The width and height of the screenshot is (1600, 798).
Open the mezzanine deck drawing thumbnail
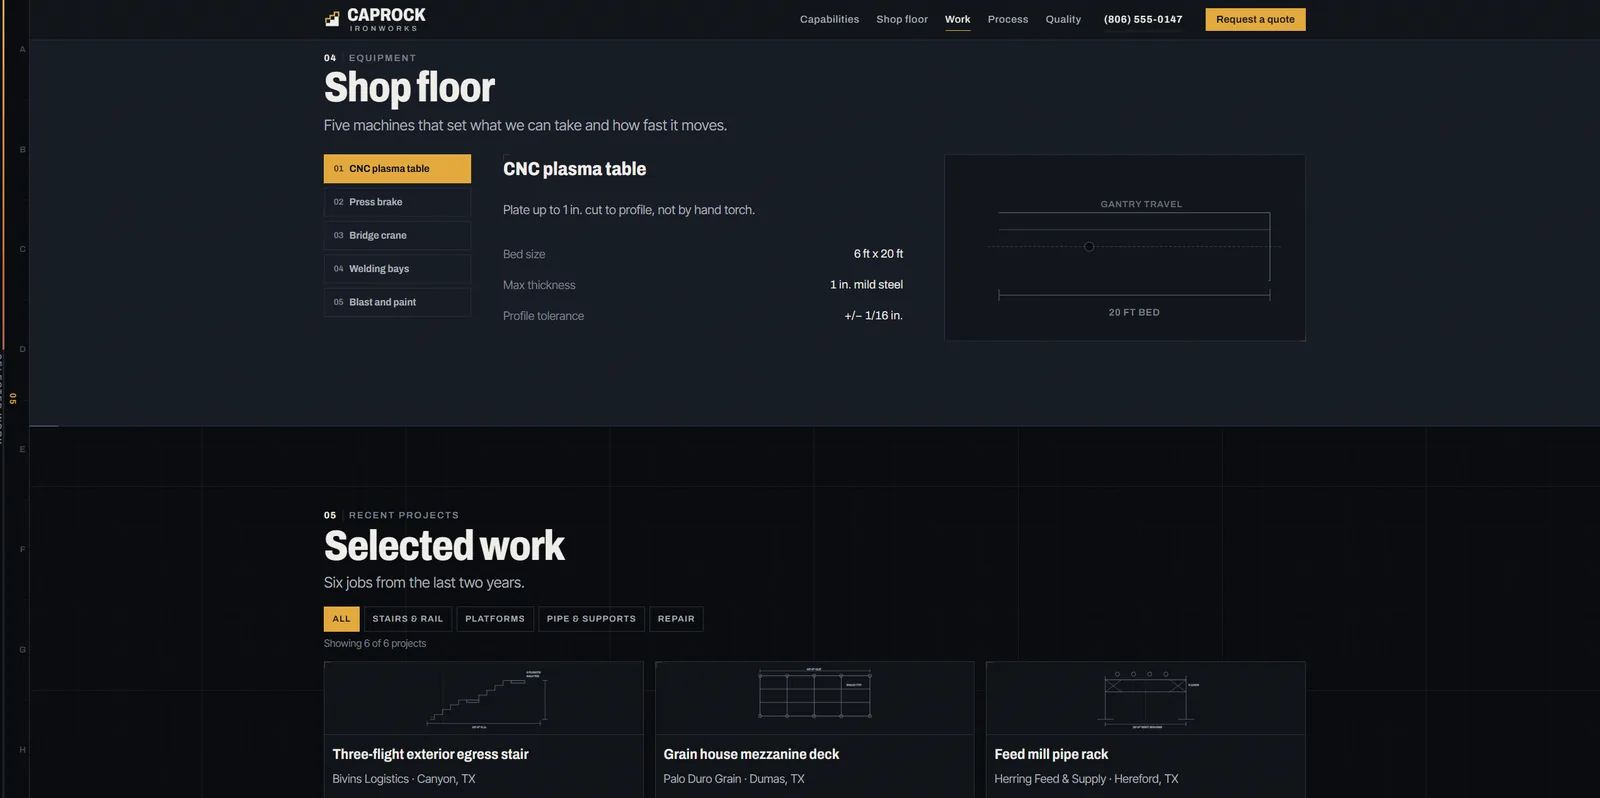(815, 698)
